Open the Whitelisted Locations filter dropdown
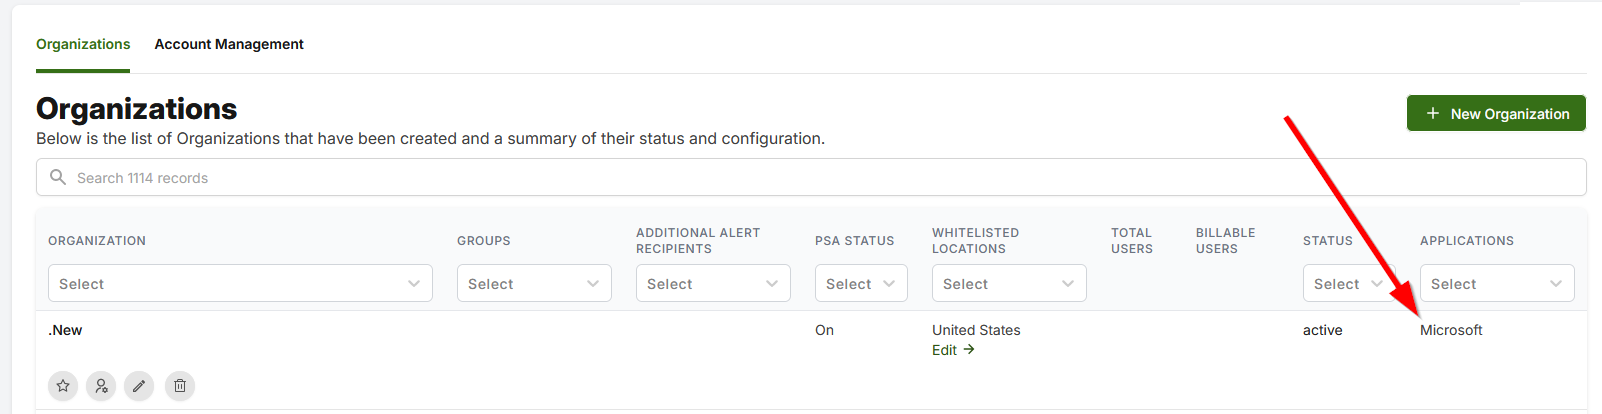 click(x=1009, y=283)
